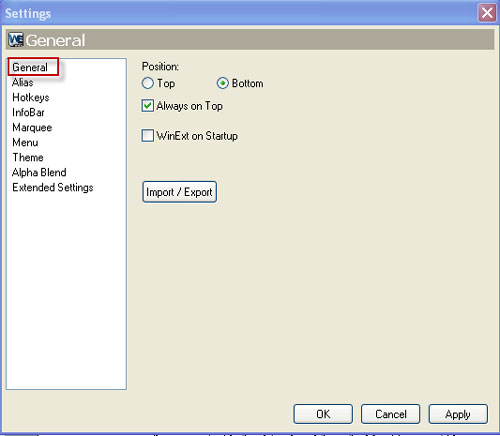Screen dimensions: 500x436
Task: Select the Bottom position radio button
Action: 223,83
